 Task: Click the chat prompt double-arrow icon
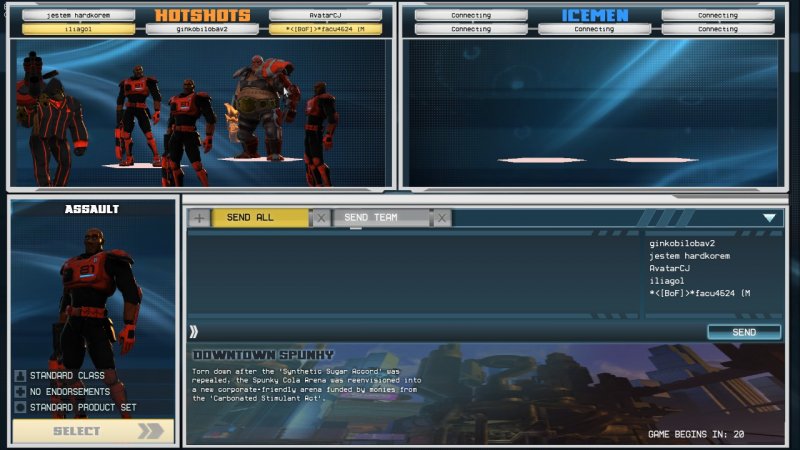[193, 332]
